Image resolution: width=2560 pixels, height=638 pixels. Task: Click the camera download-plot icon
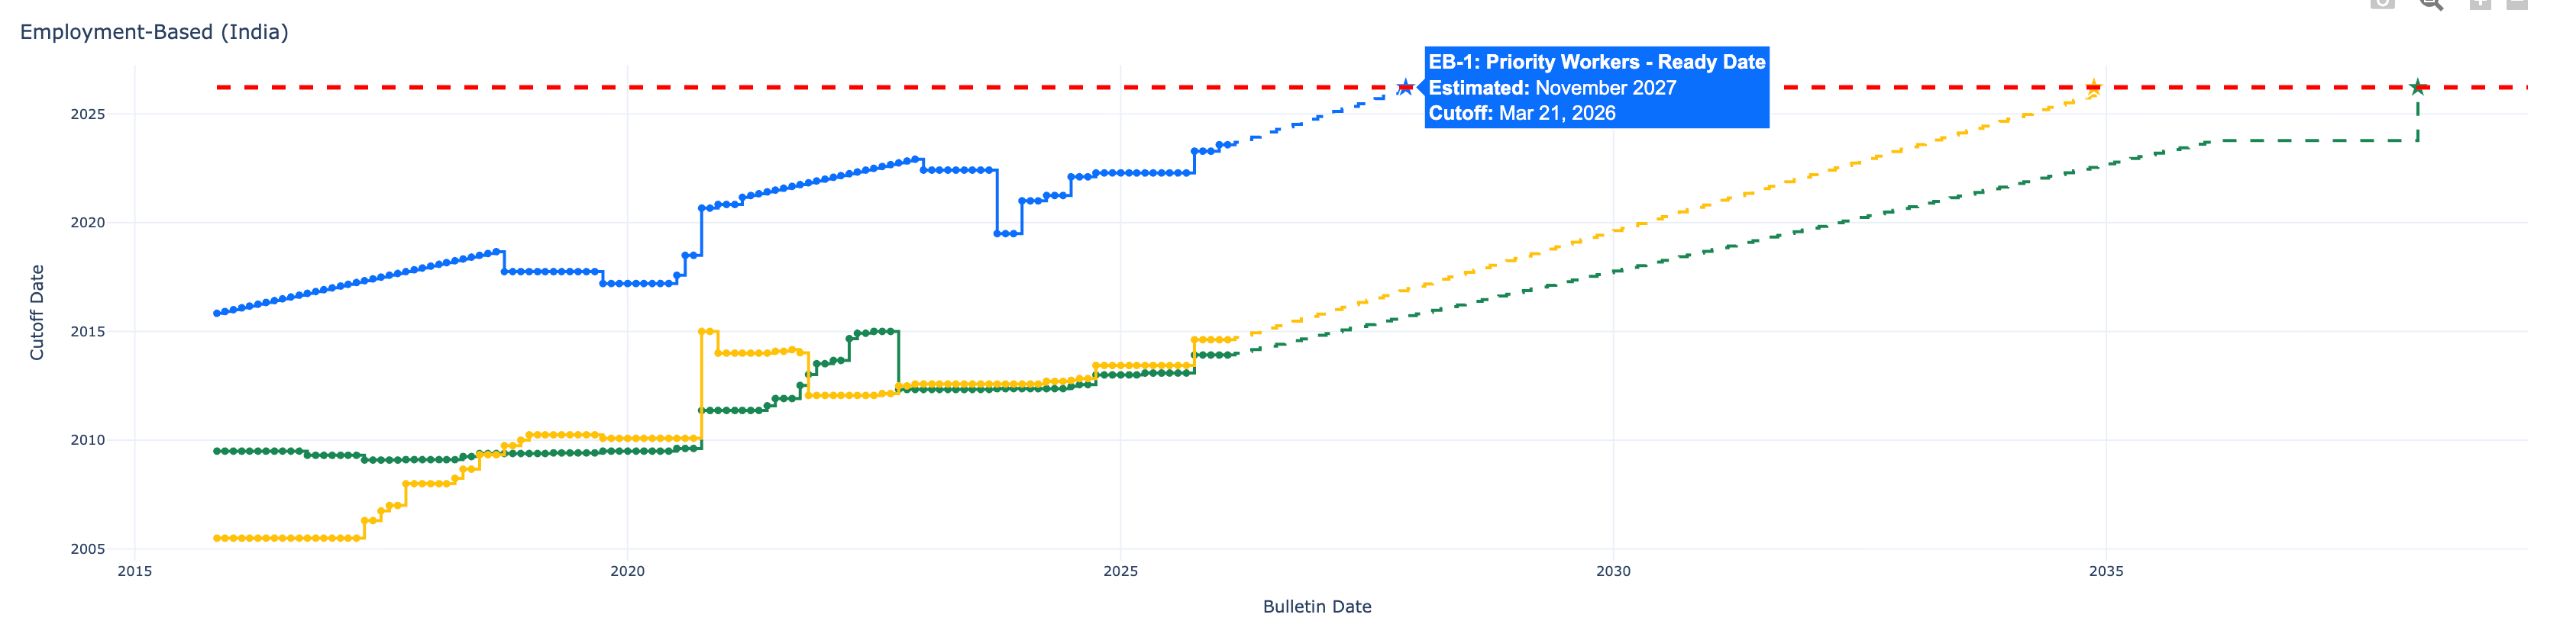pyautogui.click(x=2383, y=3)
